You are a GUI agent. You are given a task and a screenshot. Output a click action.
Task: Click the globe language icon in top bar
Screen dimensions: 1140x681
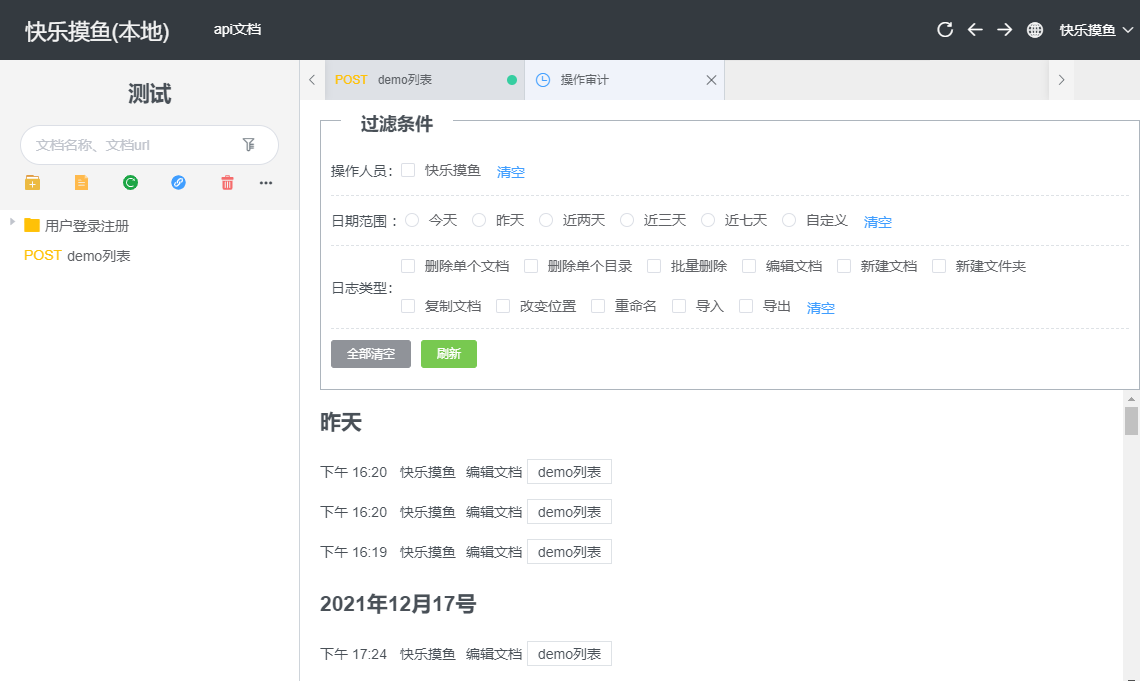coord(1036,30)
